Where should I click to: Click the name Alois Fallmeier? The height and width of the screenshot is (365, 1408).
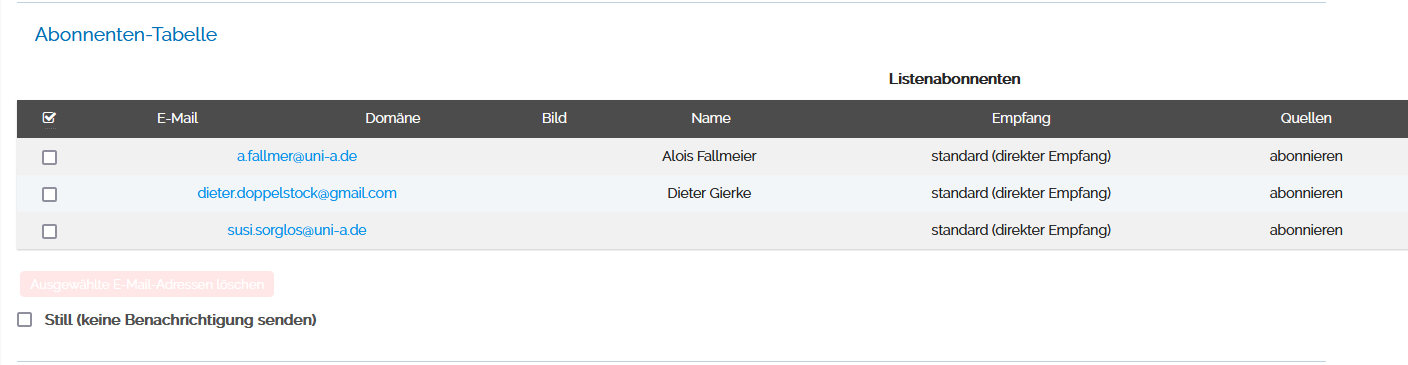709,156
